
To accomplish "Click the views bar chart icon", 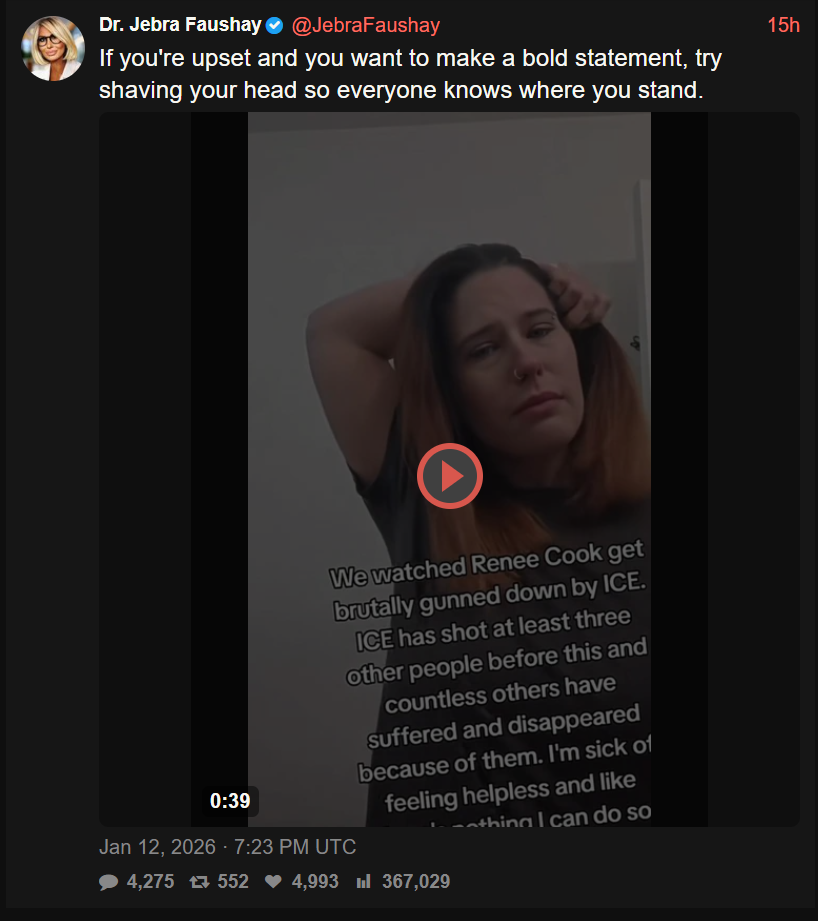I will pos(363,882).
